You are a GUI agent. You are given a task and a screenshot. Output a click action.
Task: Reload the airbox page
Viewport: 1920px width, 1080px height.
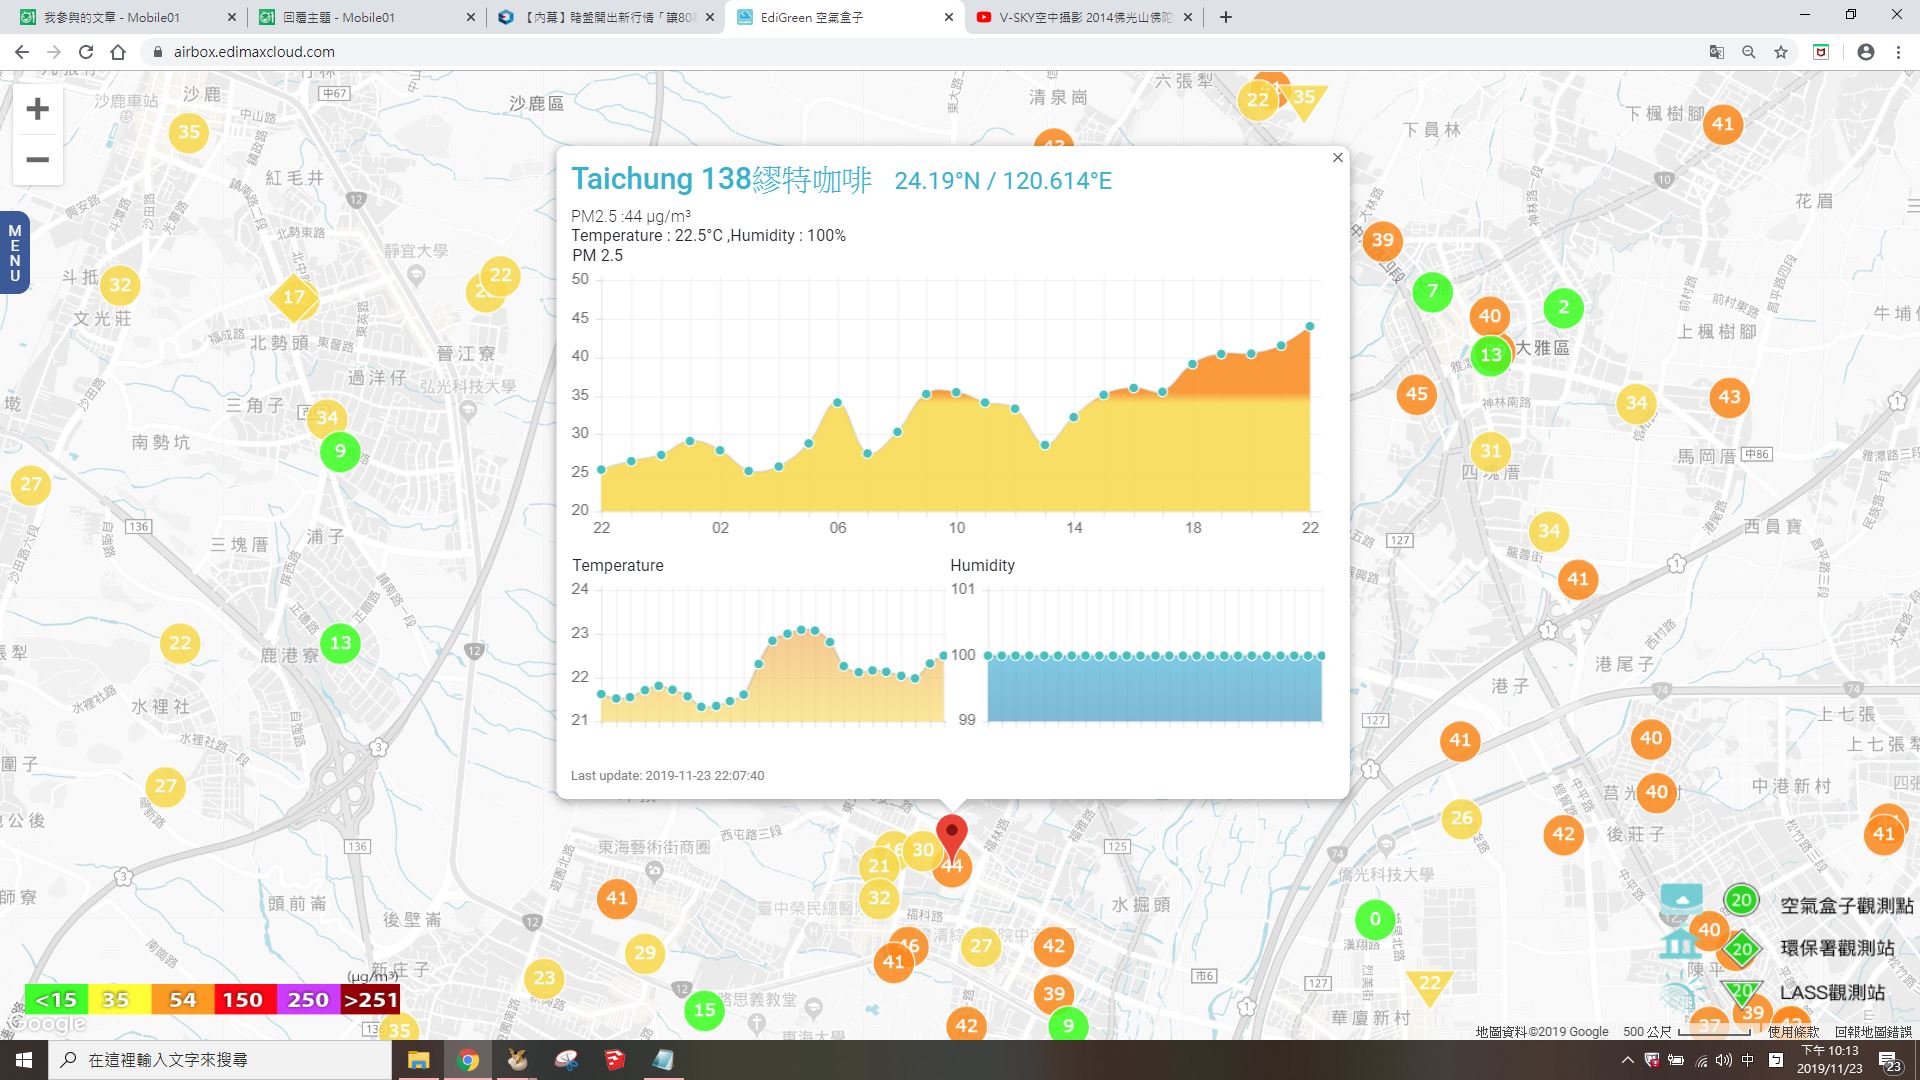[86, 52]
